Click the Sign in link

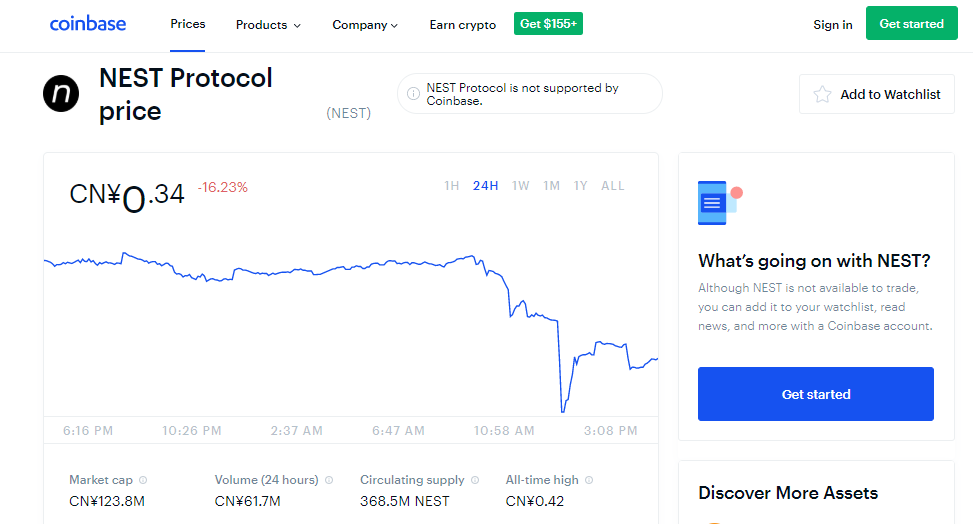point(833,24)
